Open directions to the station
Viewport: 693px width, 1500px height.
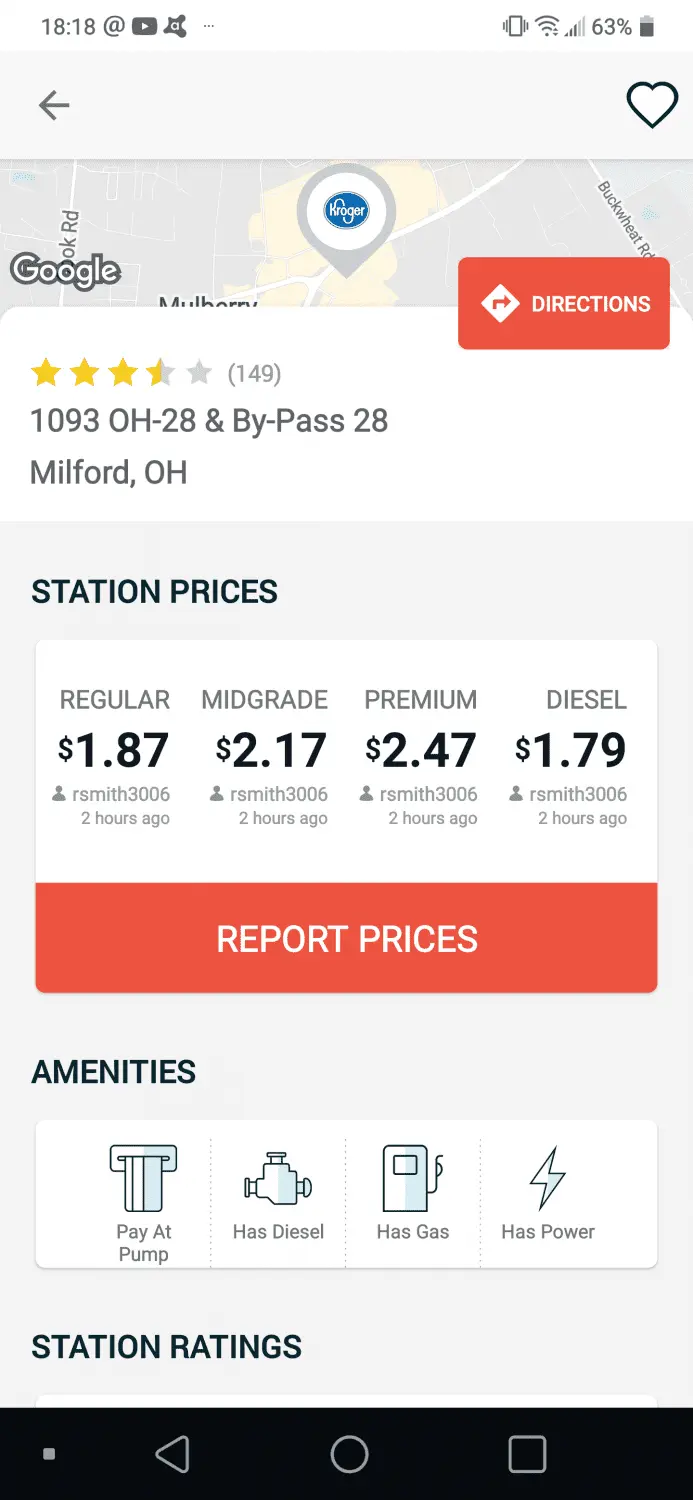(564, 304)
